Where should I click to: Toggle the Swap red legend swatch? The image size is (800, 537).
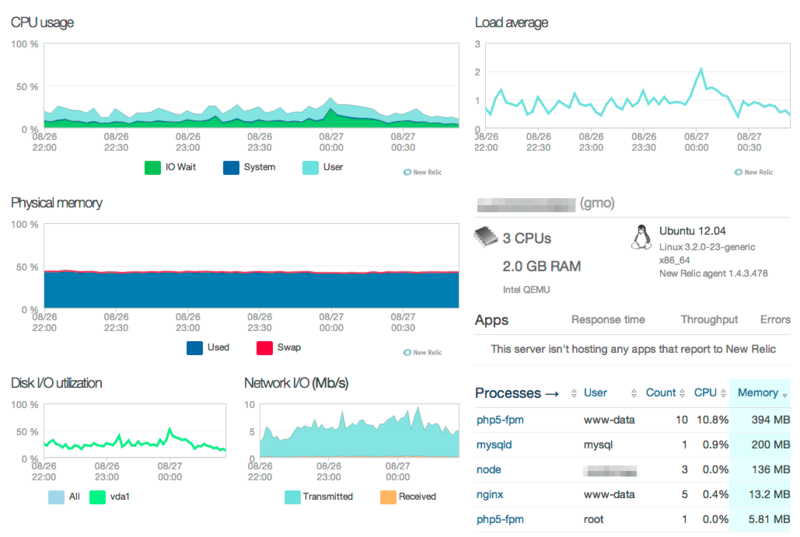(x=264, y=348)
